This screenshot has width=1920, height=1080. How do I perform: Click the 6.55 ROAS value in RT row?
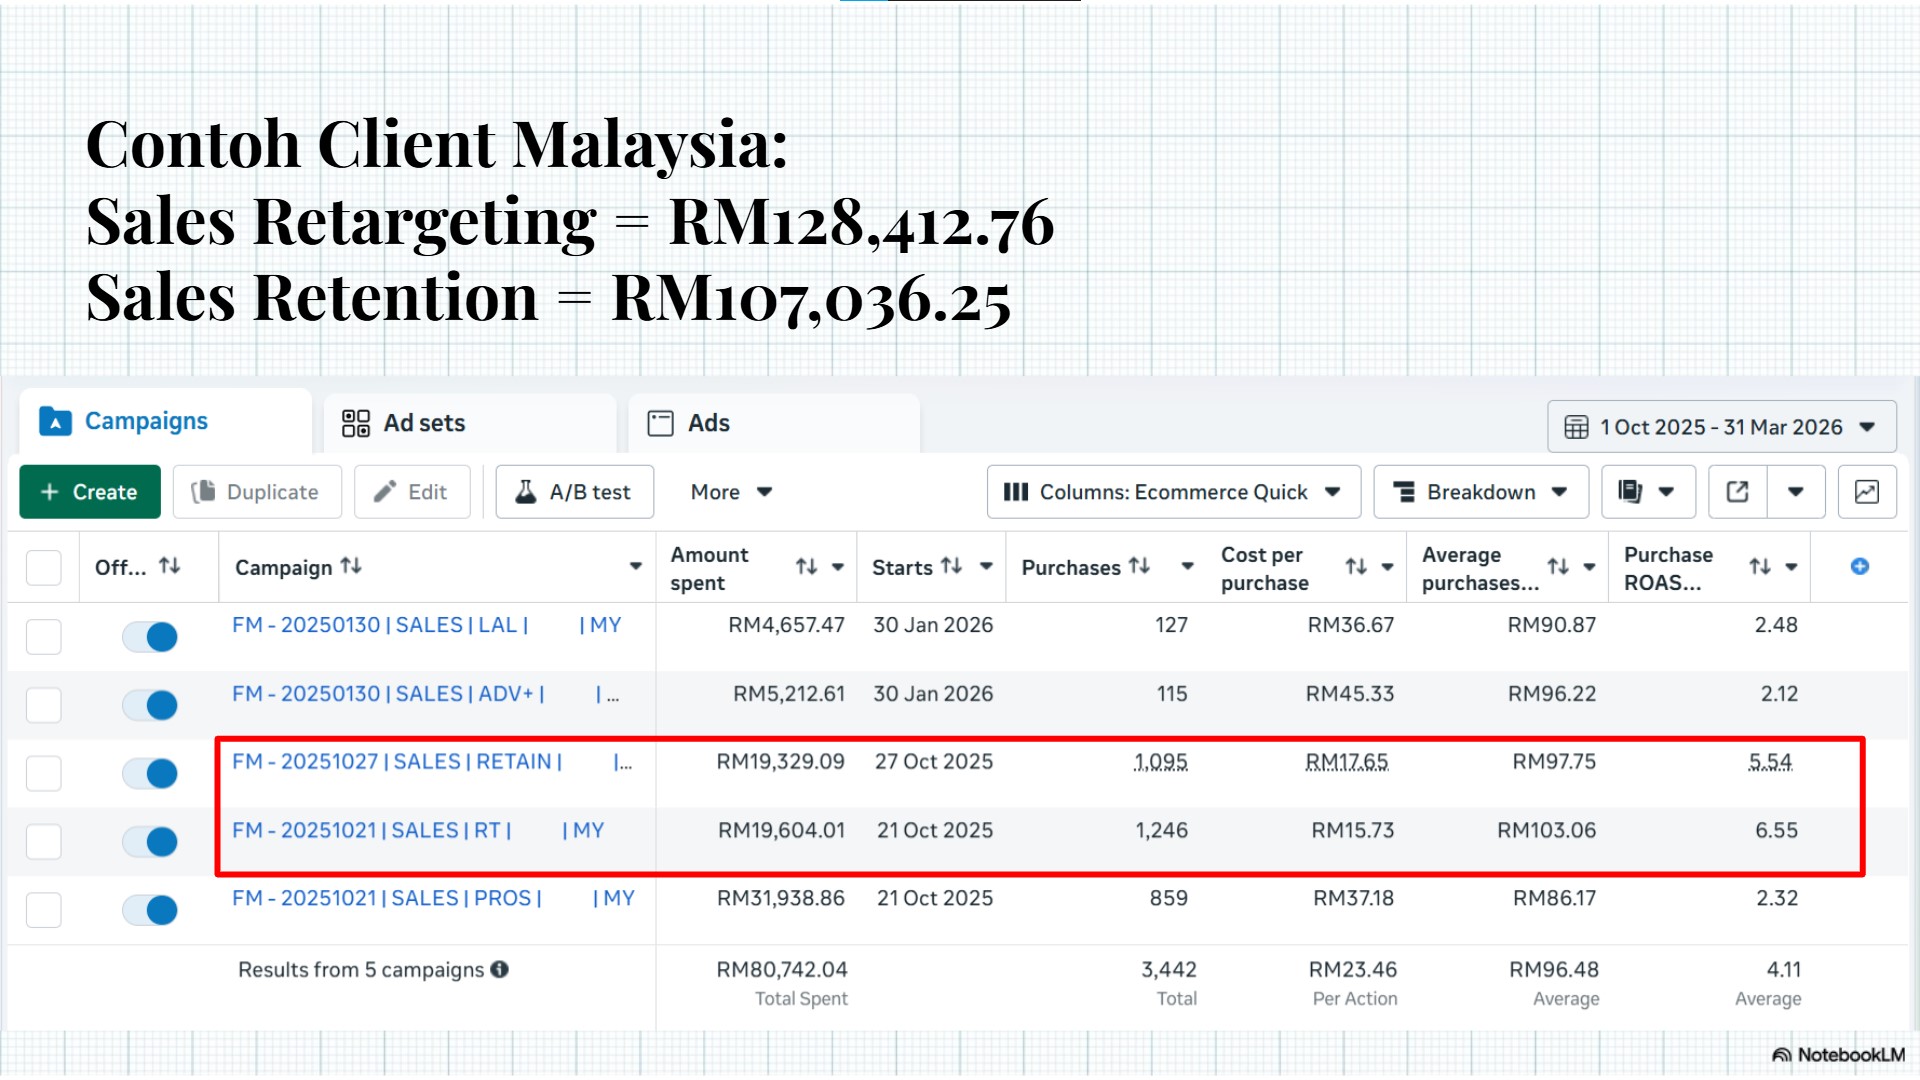[x=1776, y=830]
